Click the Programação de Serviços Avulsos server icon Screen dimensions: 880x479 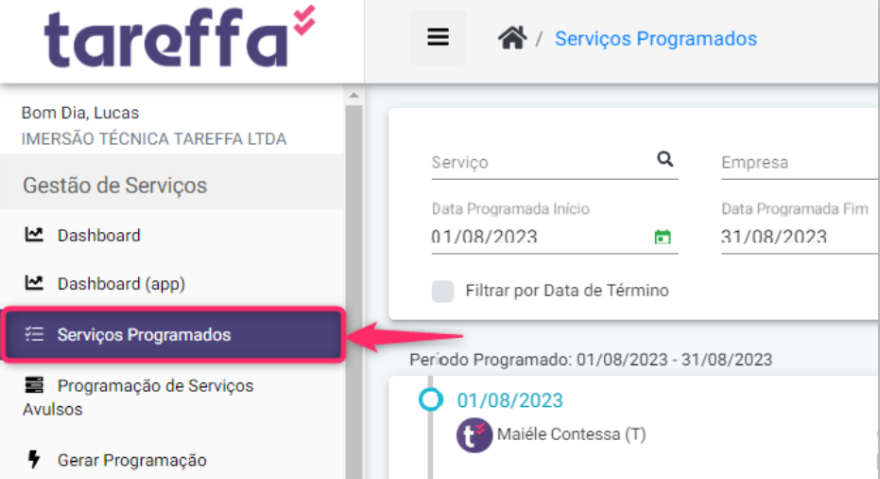[34, 385]
